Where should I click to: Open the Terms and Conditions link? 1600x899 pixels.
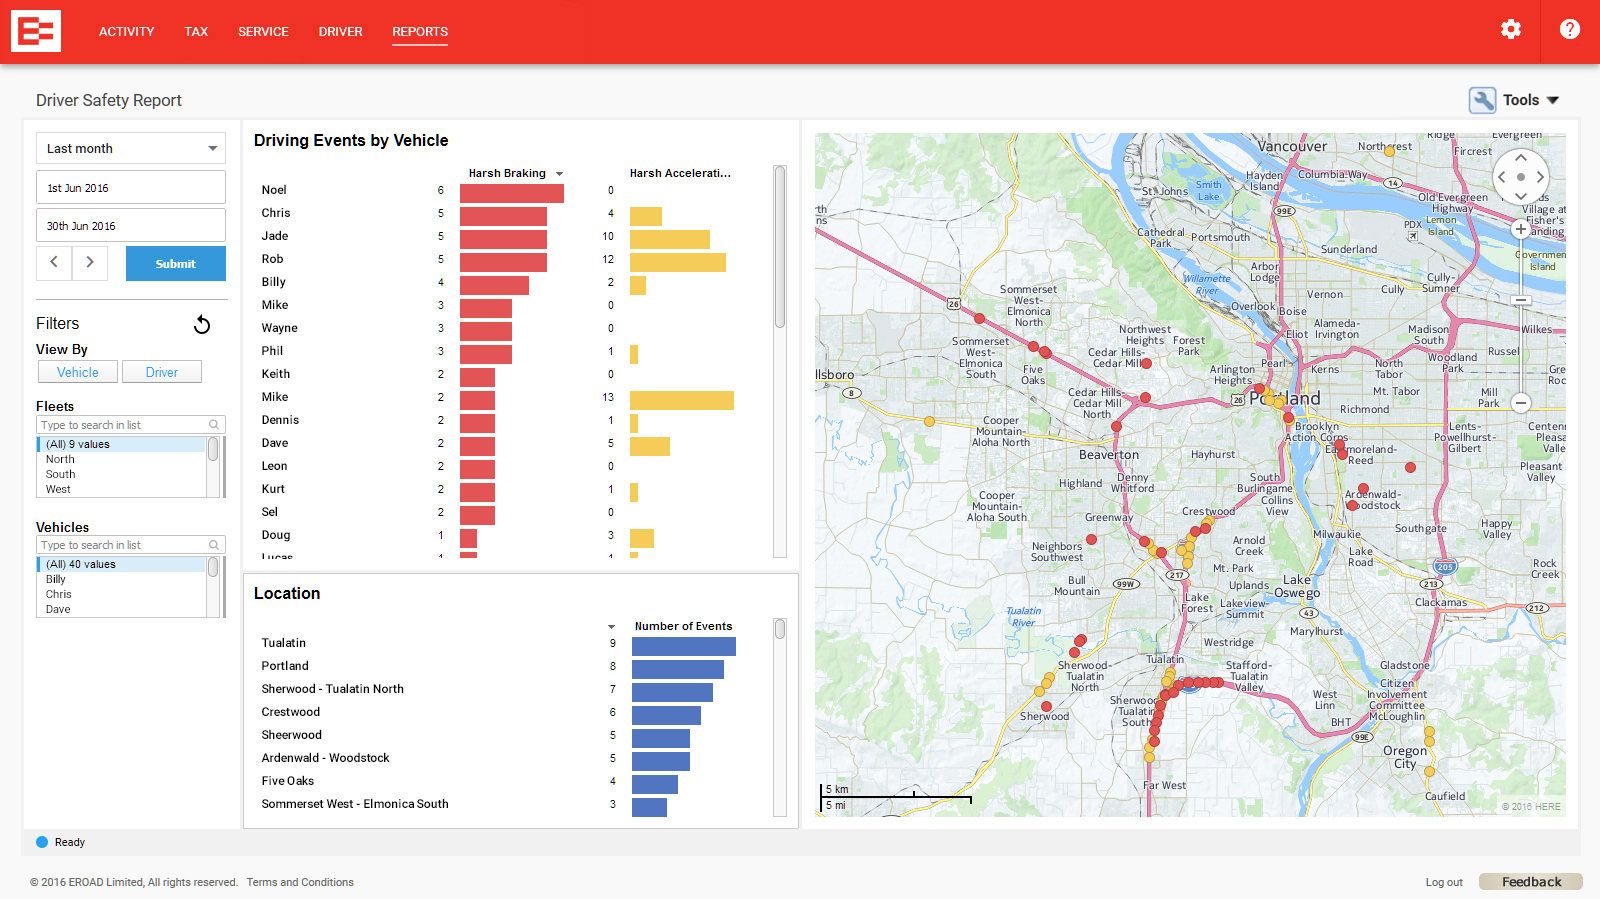click(x=300, y=882)
